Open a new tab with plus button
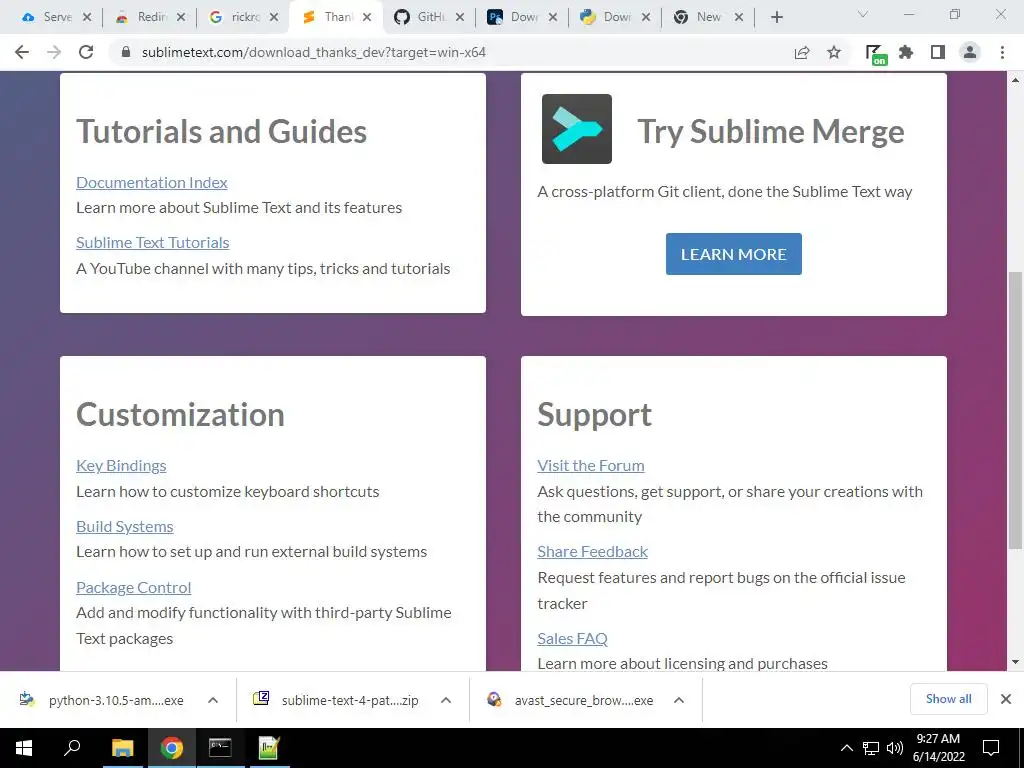The image size is (1024, 768). (x=776, y=17)
